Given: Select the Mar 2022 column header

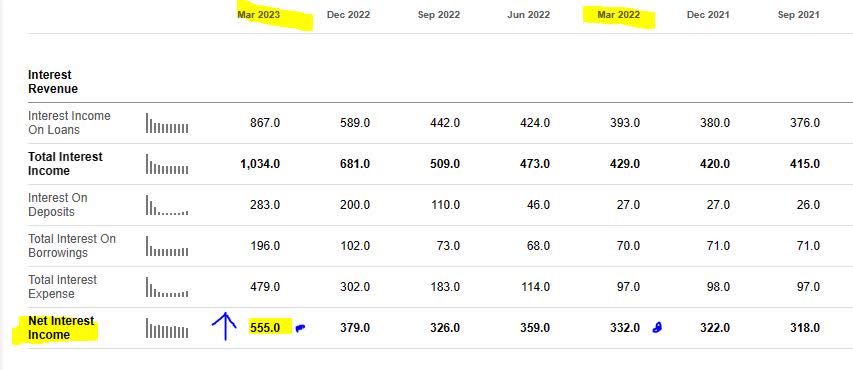Looking at the screenshot, I should pyautogui.click(x=619, y=15).
